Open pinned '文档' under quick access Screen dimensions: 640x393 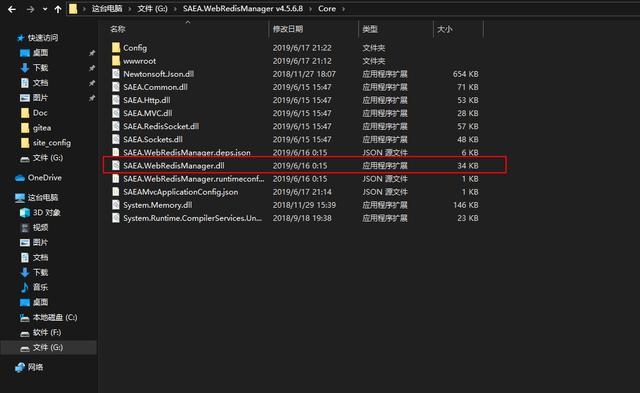(40, 83)
